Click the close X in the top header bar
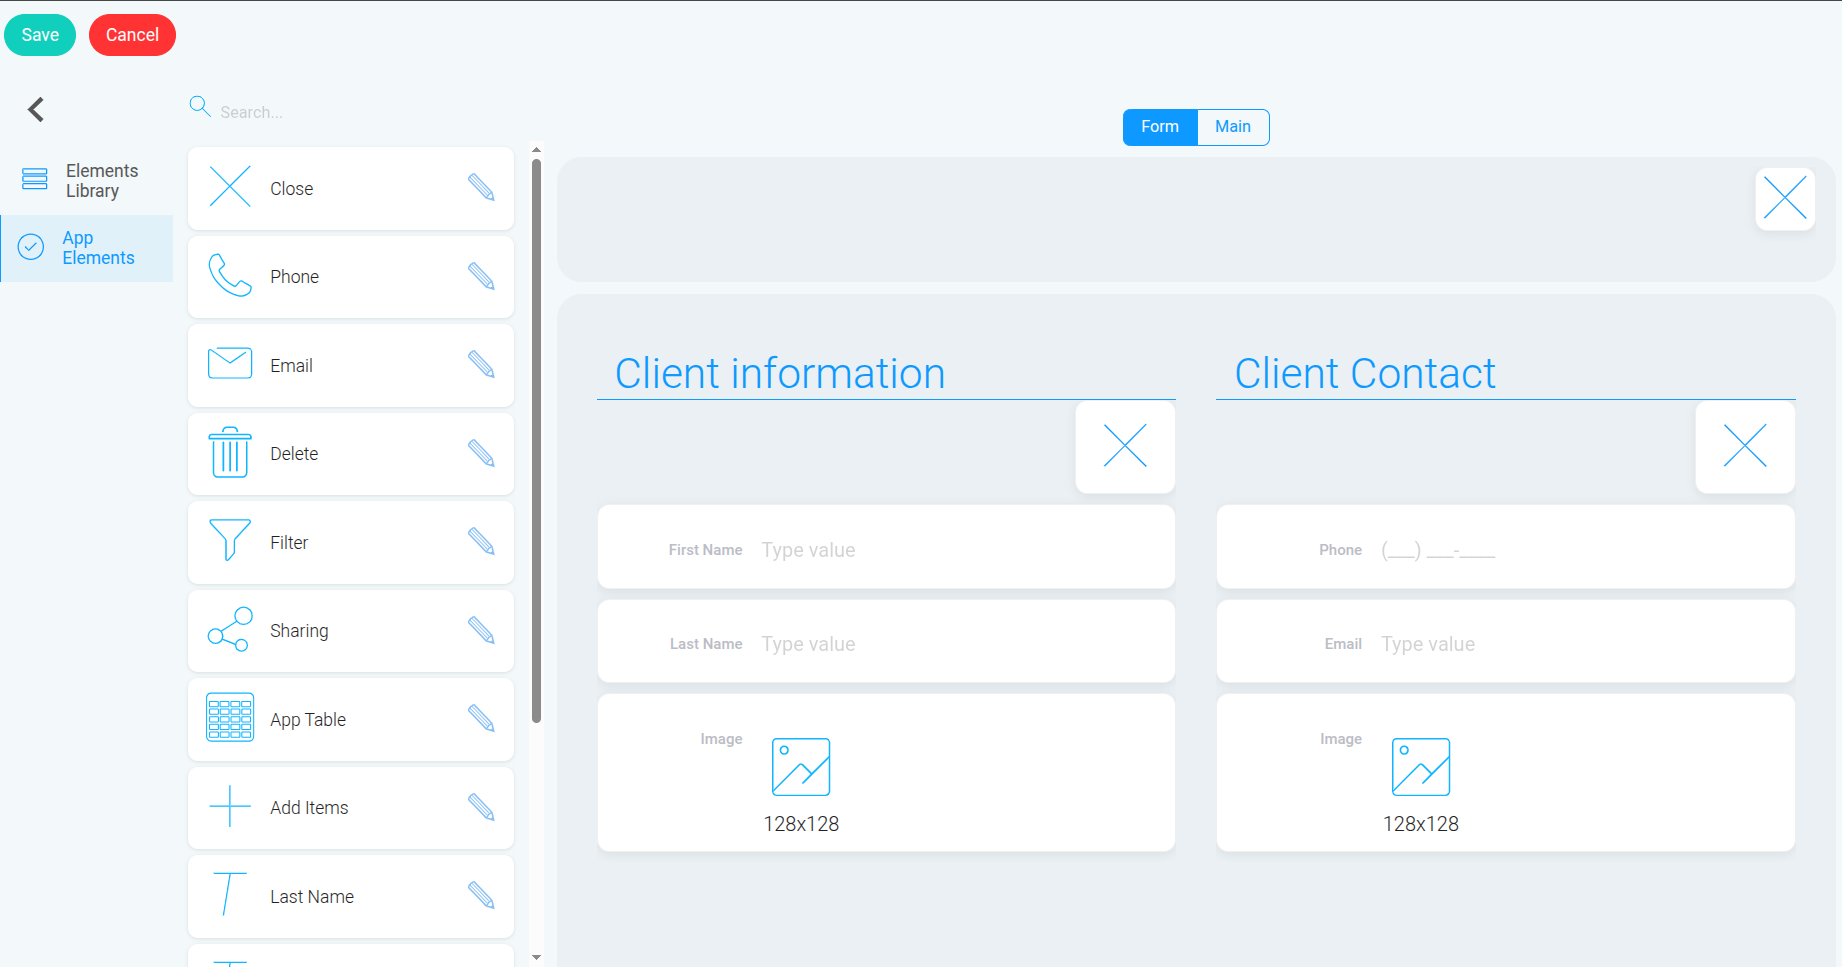This screenshot has height=967, width=1842. tap(1785, 198)
